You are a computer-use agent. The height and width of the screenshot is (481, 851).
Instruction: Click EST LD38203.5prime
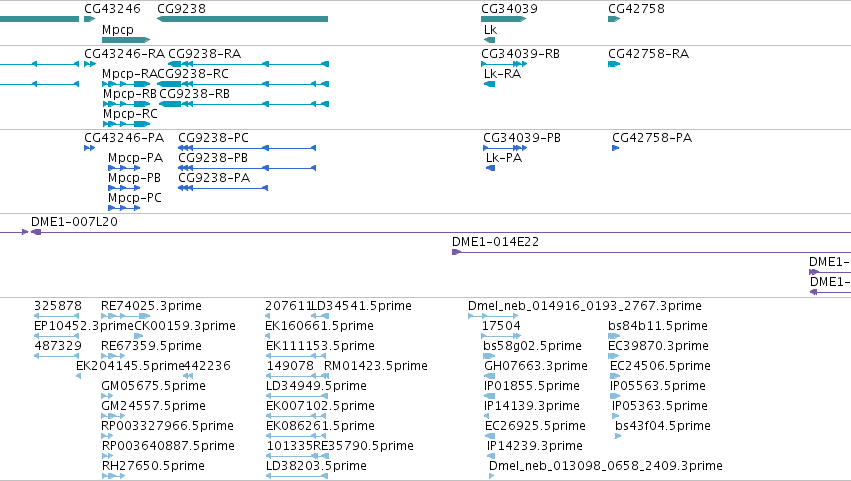pyautogui.click(x=316, y=467)
